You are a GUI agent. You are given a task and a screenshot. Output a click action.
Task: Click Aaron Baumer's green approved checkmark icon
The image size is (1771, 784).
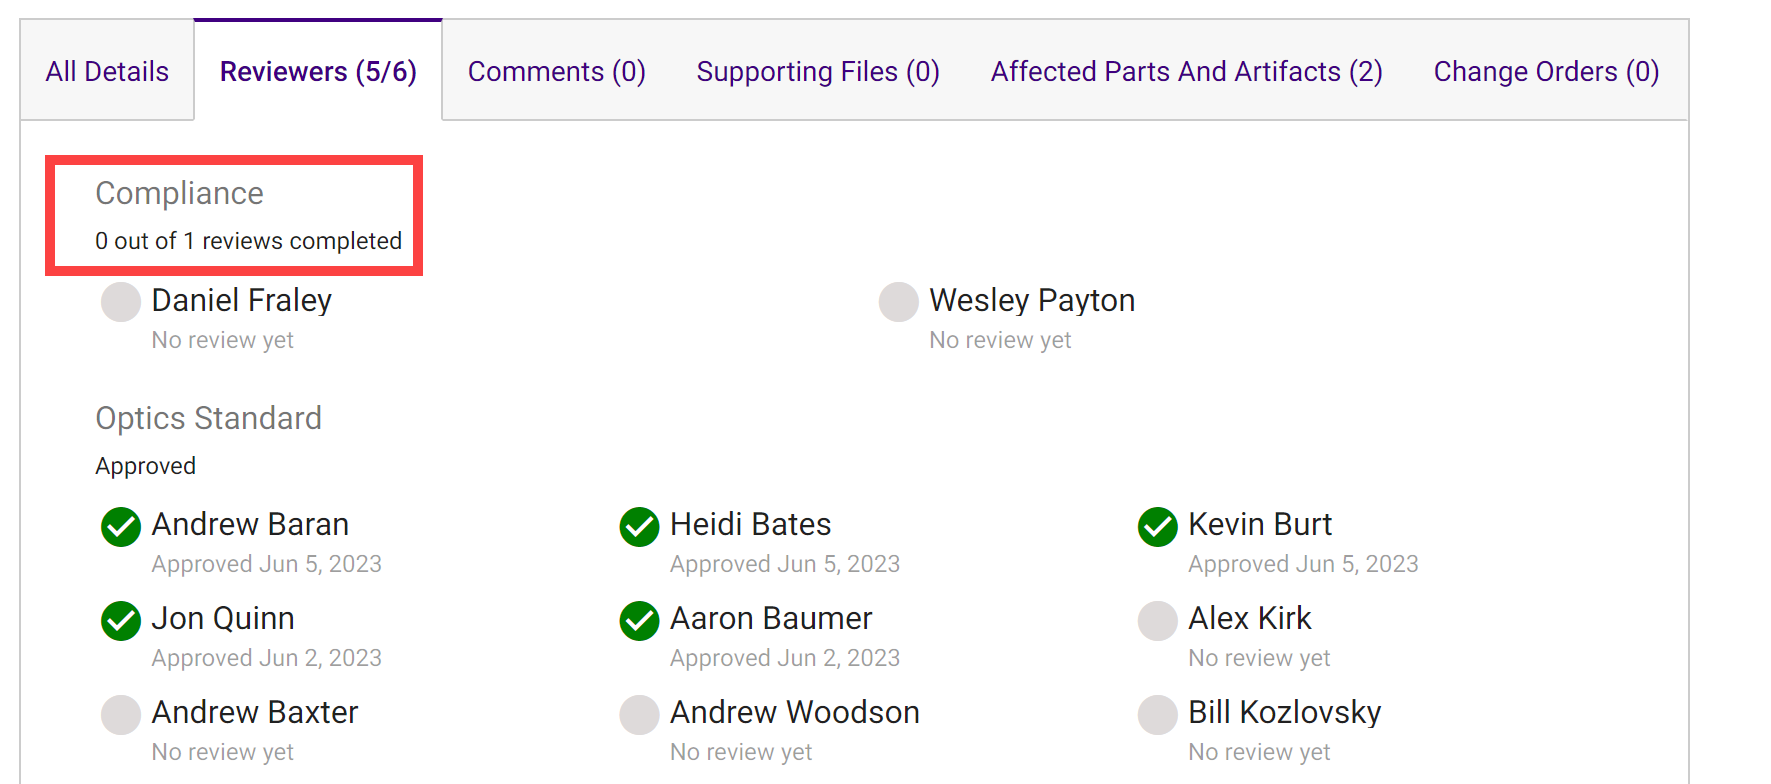[x=639, y=621]
